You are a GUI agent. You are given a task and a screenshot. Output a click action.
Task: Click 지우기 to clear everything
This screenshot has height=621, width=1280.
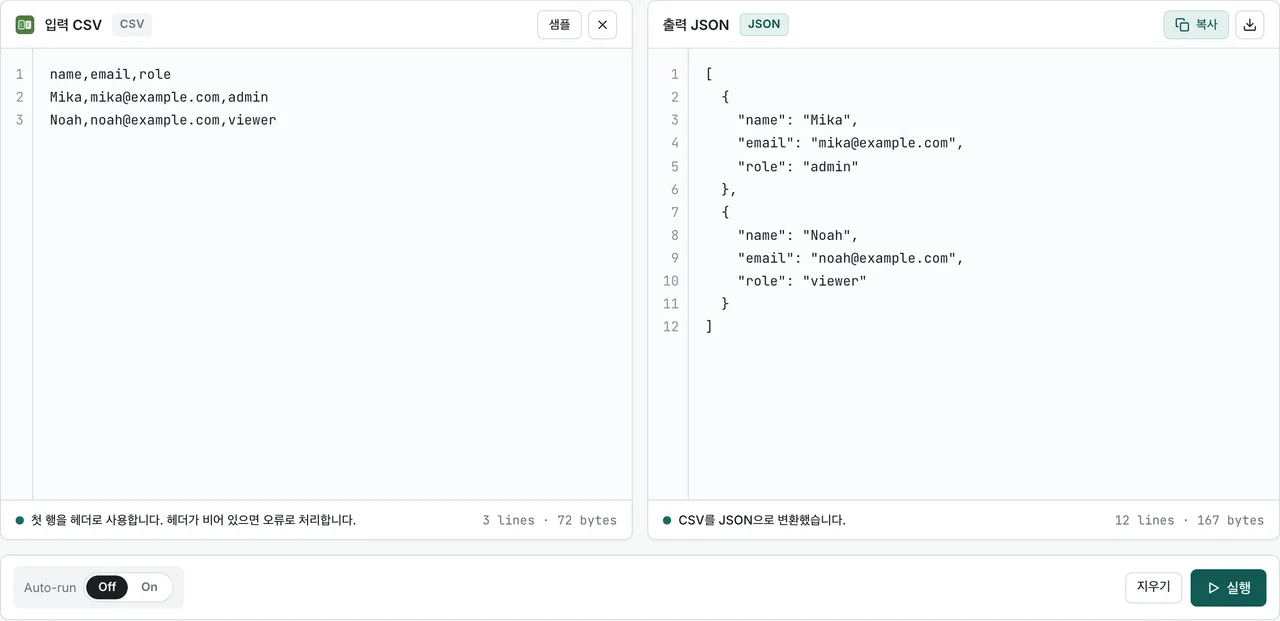point(1153,587)
